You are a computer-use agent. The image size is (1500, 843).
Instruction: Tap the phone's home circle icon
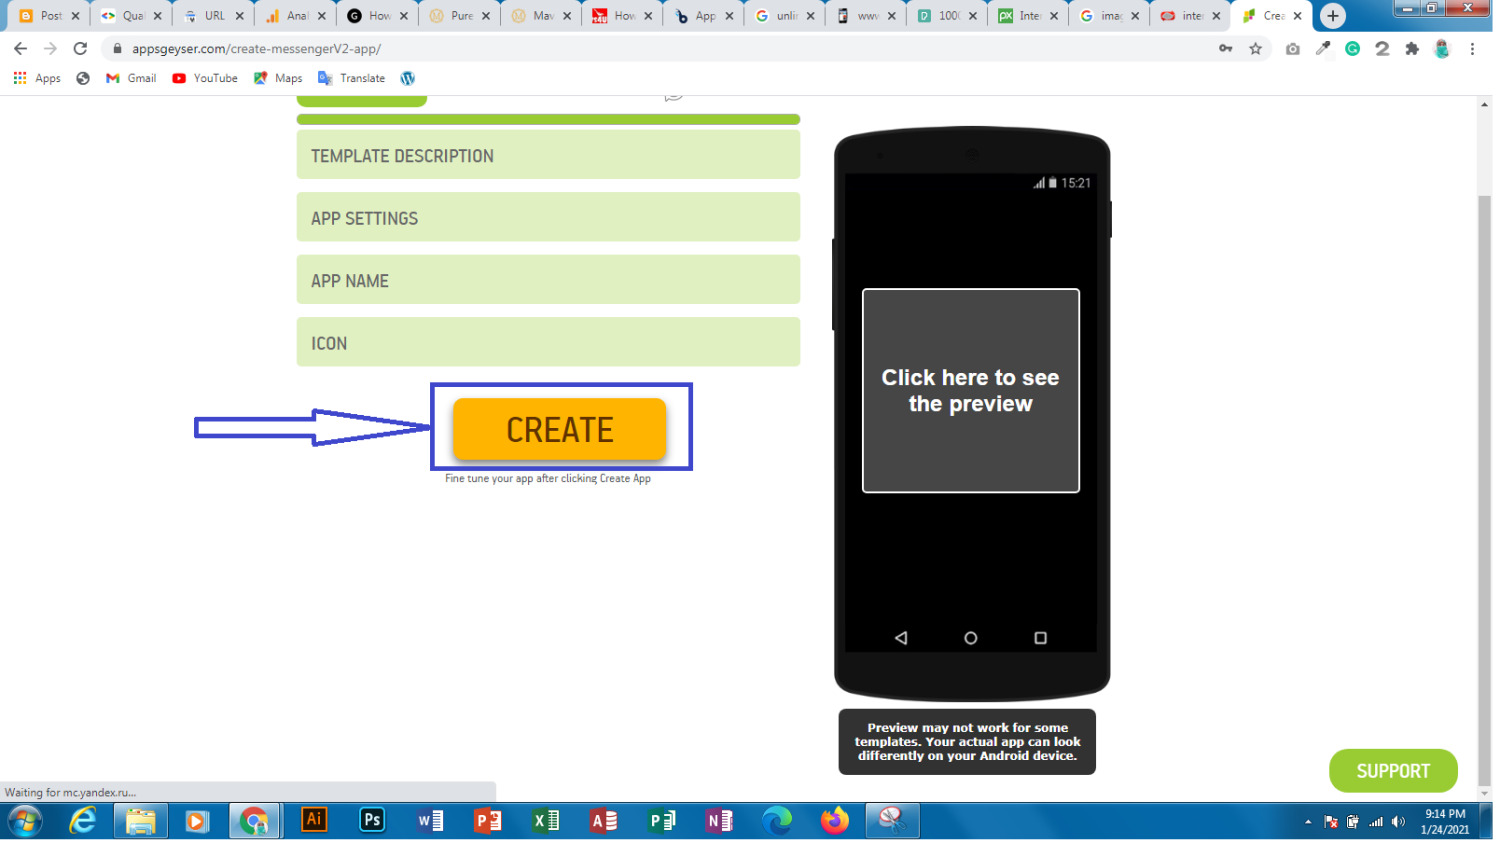pyautogui.click(x=970, y=638)
